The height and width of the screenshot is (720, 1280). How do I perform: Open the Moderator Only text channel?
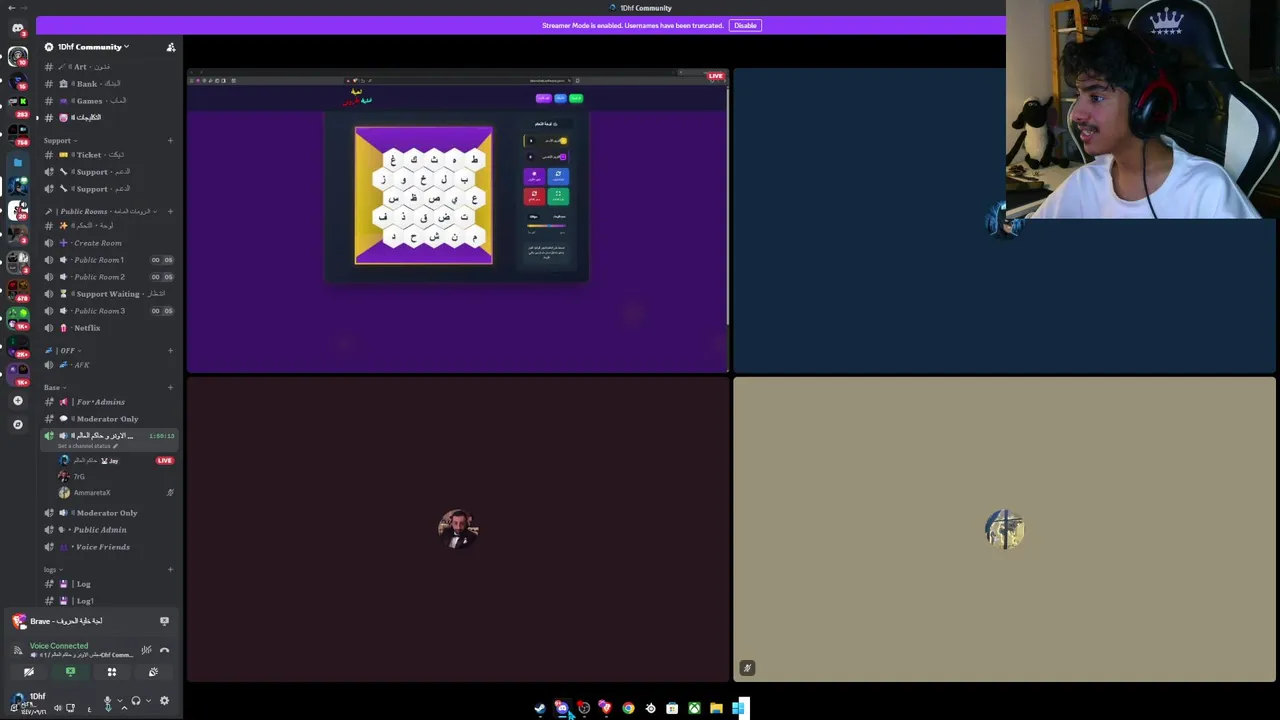(x=110, y=419)
